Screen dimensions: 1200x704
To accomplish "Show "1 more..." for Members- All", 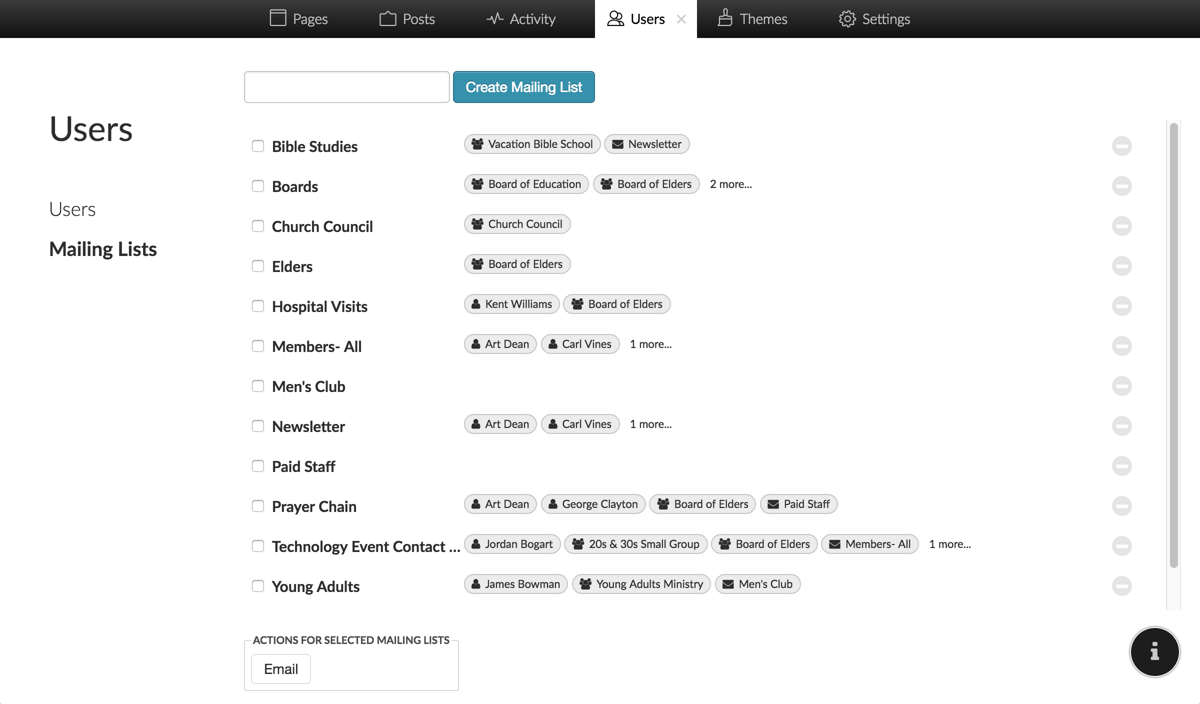I will [650, 344].
